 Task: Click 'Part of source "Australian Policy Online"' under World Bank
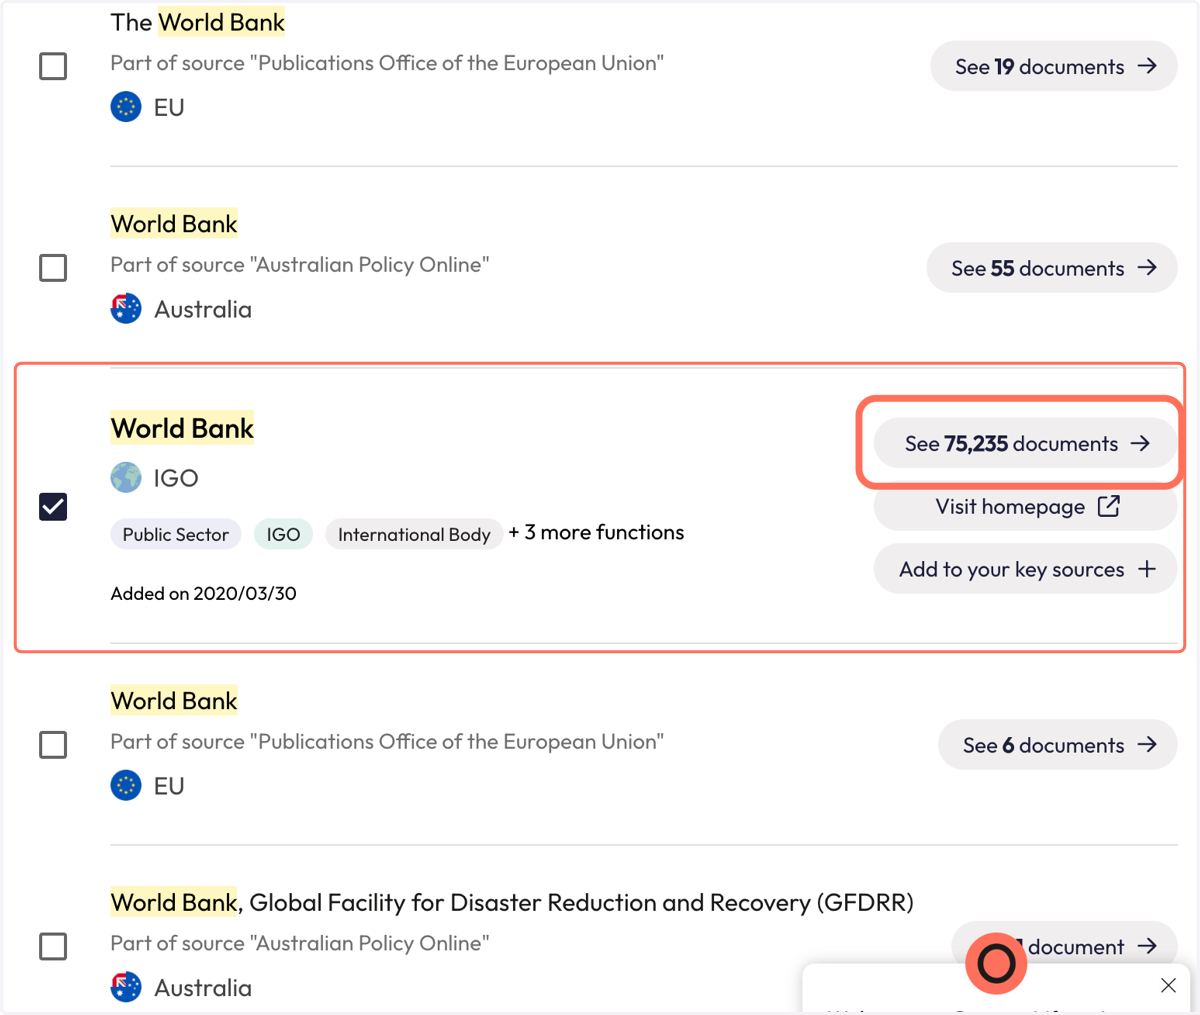point(300,265)
